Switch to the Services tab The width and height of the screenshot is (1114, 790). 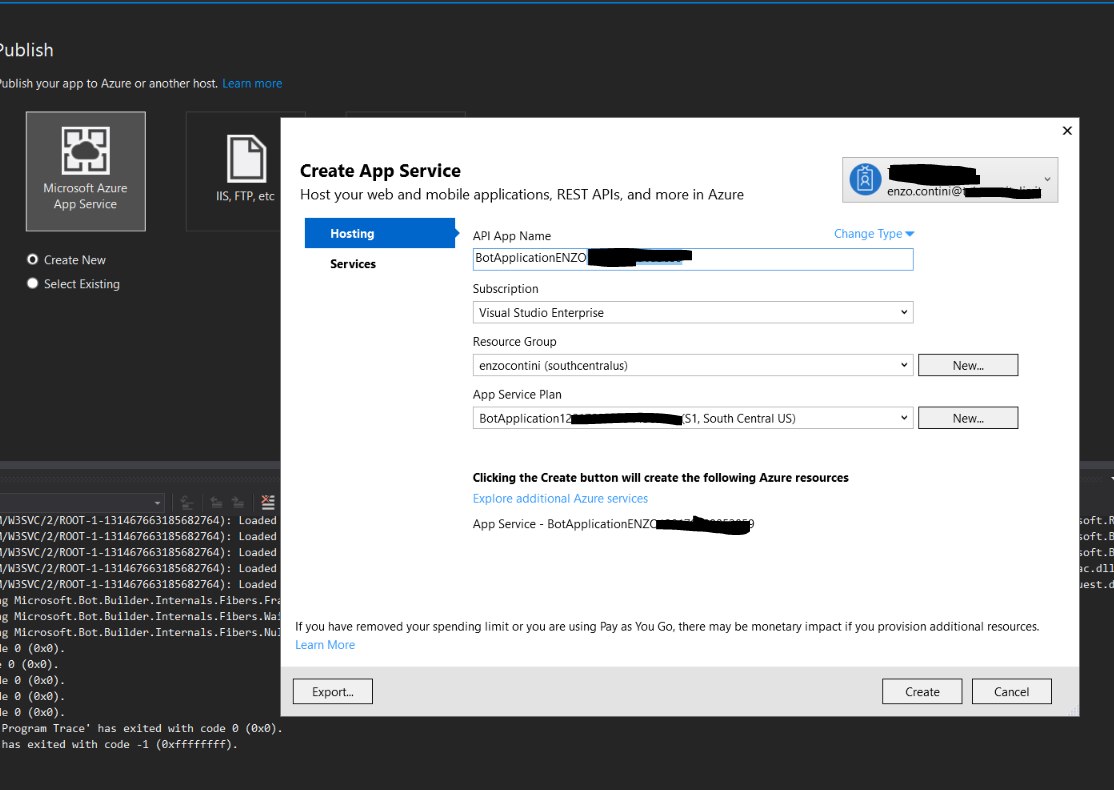[x=353, y=264]
